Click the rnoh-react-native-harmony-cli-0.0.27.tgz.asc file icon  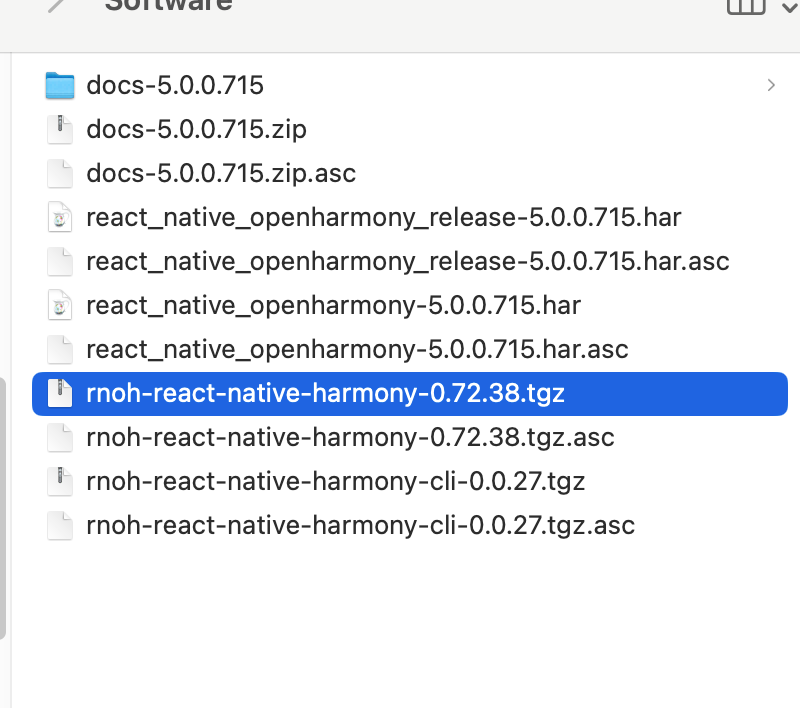pyautogui.click(x=60, y=525)
